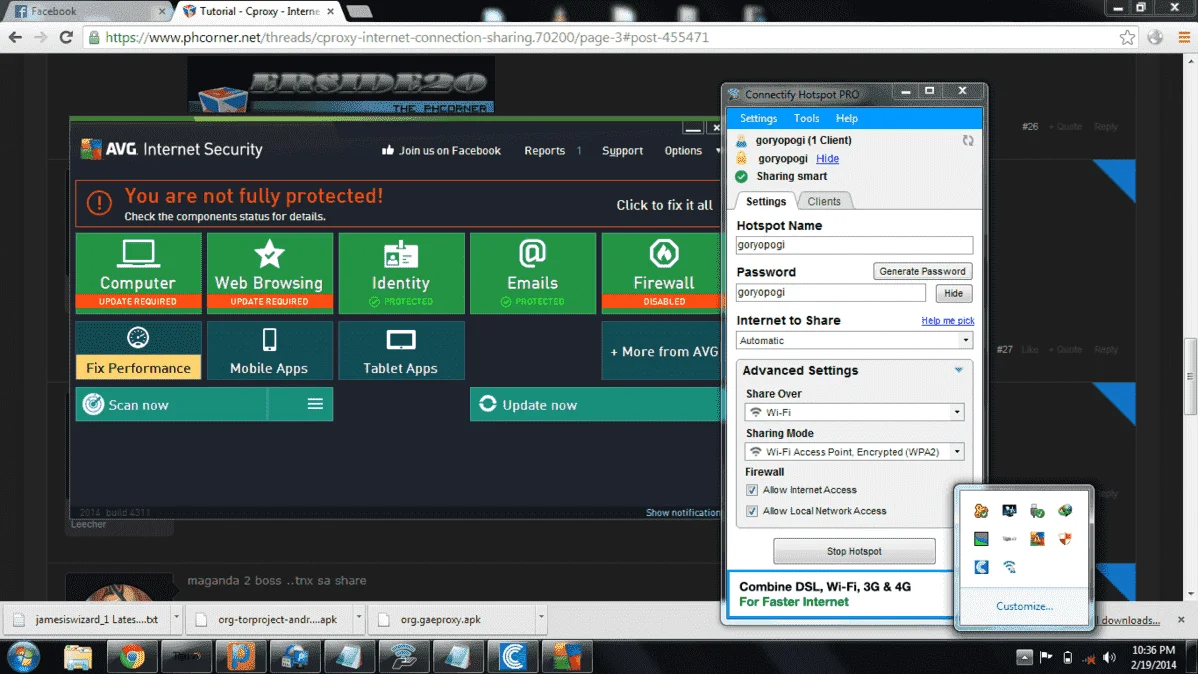This screenshot has width=1198, height=674.
Task: Click the Password input field
Action: click(831, 293)
